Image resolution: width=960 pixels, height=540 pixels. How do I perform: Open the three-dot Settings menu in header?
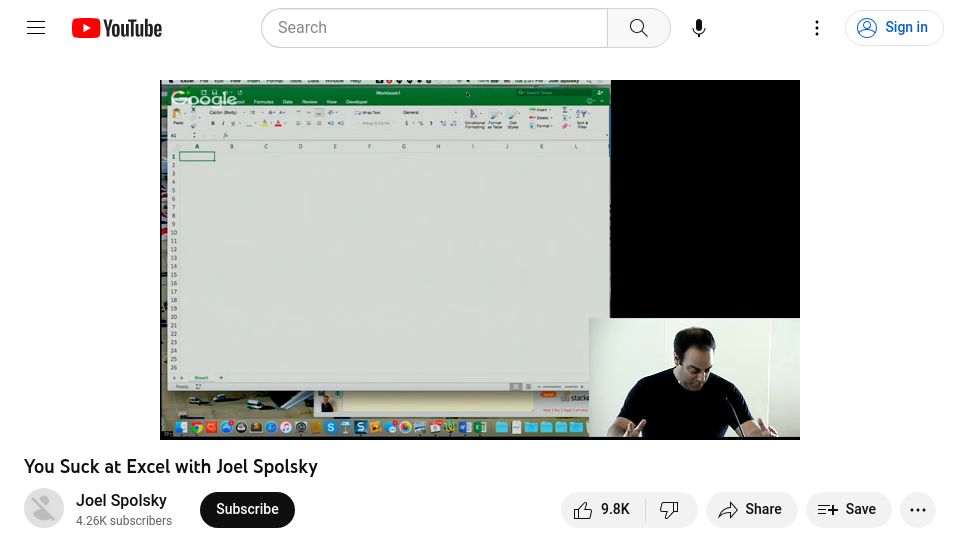pos(817,28)
